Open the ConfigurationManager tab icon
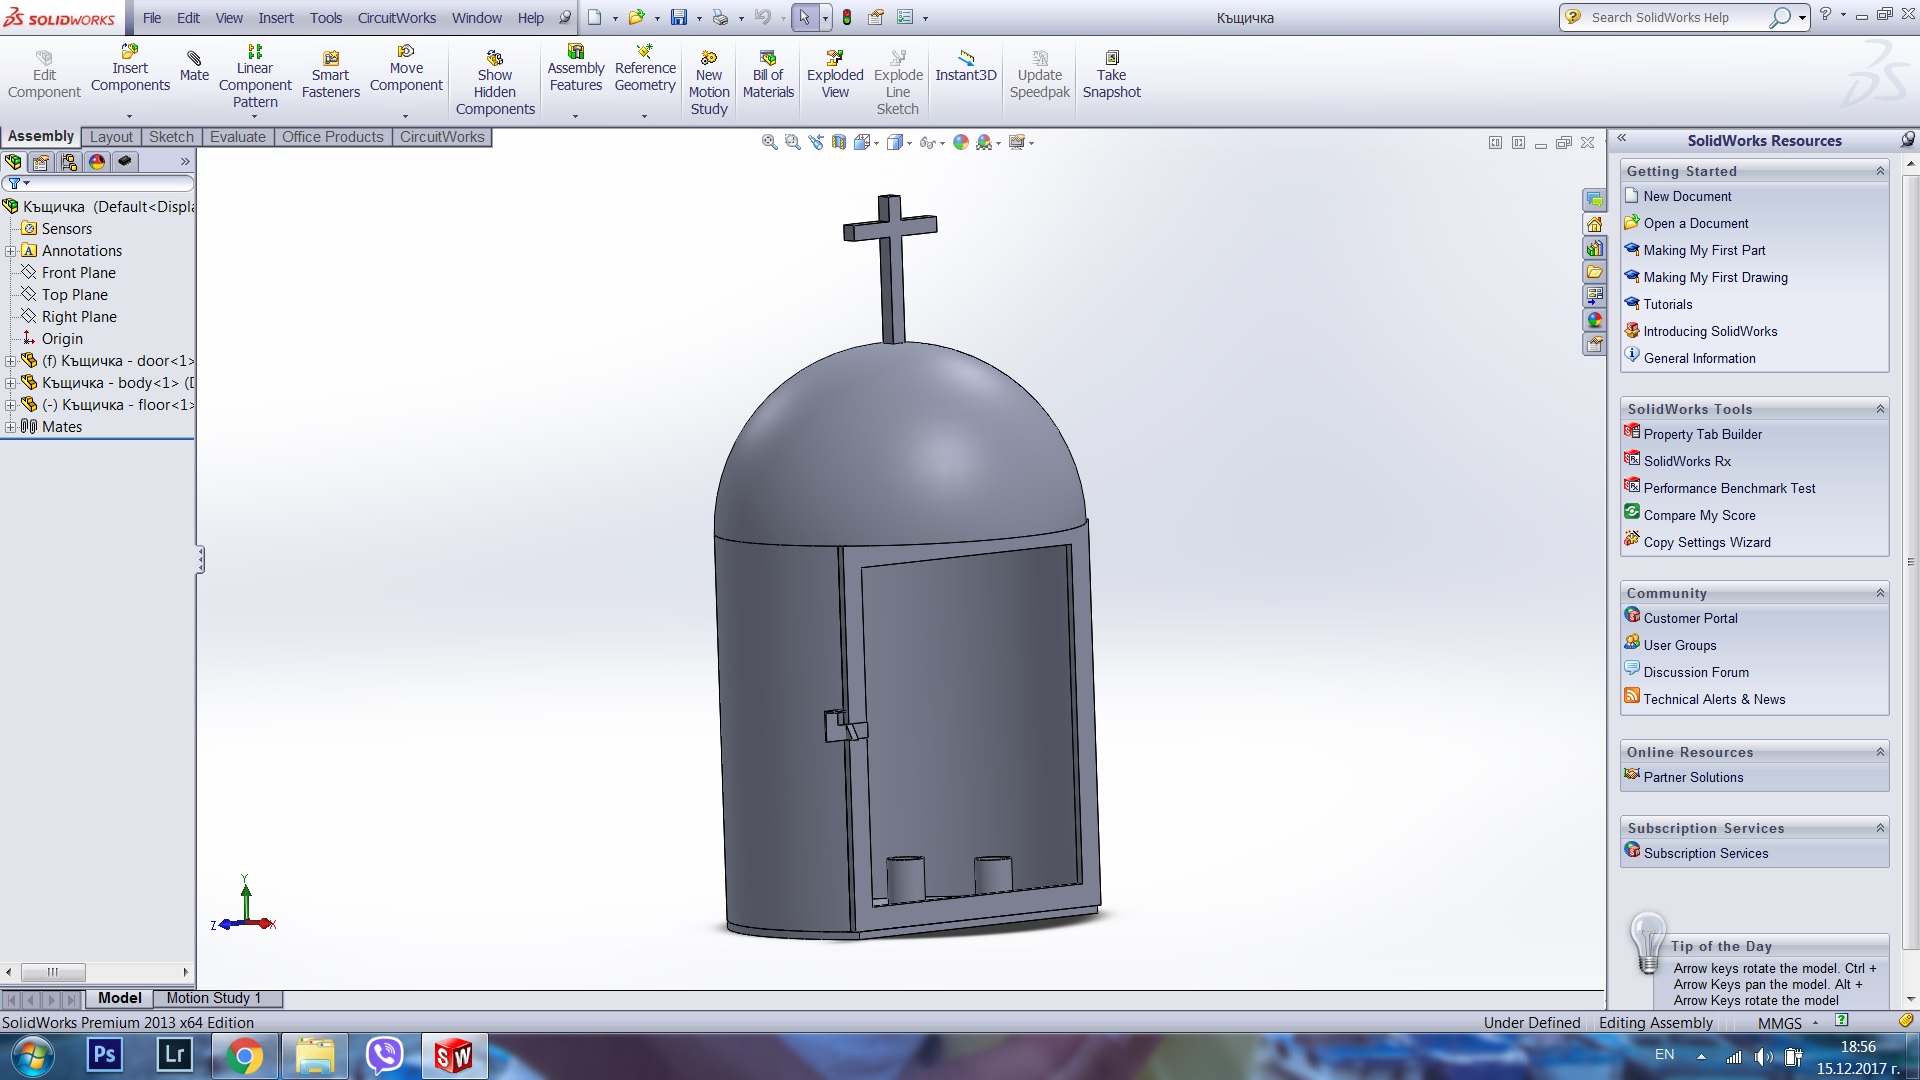Image resolution: width=1920 pixels, height=1080 pixels. 69,162
